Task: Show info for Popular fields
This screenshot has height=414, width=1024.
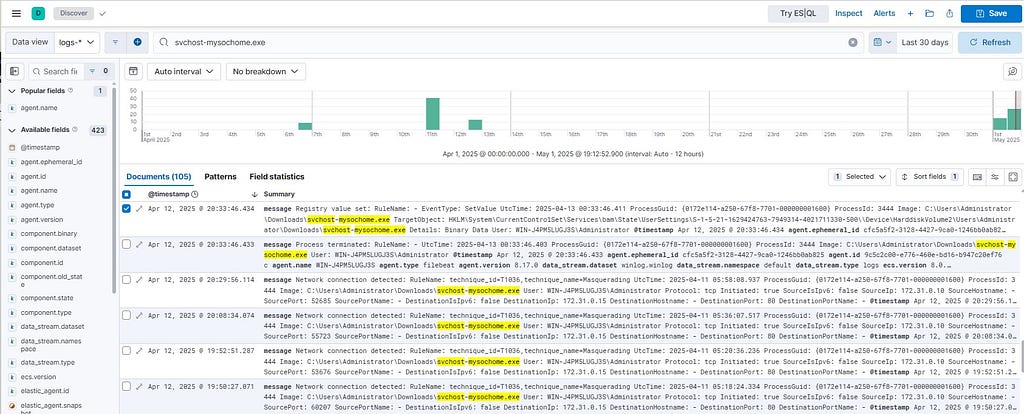Action: point(71,91)
